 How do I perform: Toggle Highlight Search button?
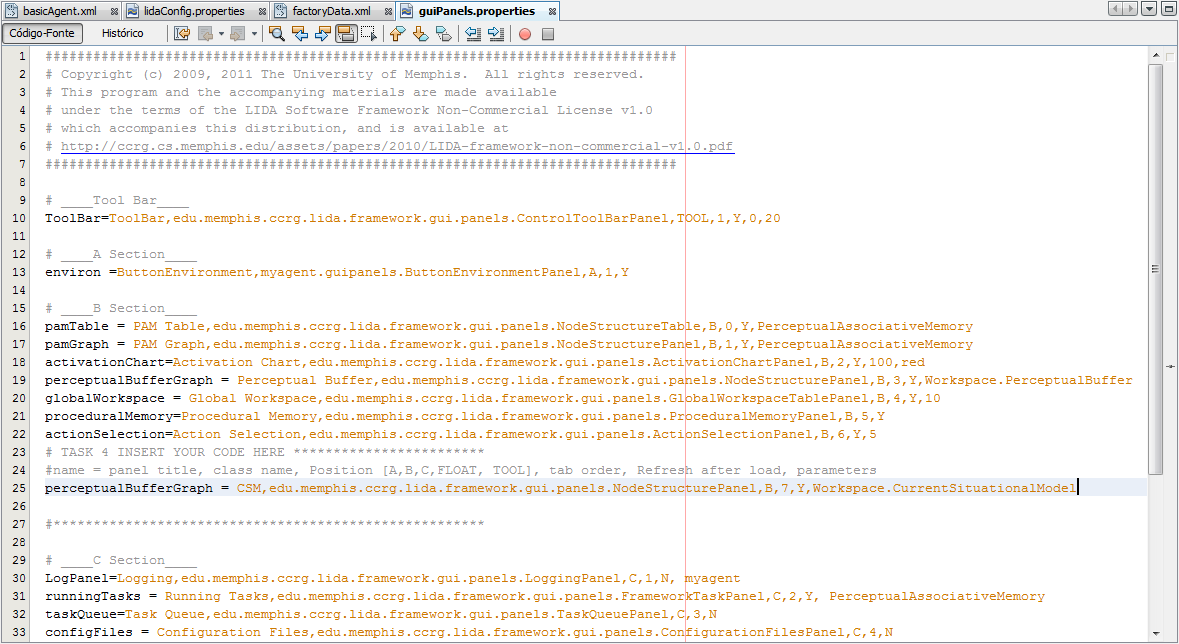(345, 33)
